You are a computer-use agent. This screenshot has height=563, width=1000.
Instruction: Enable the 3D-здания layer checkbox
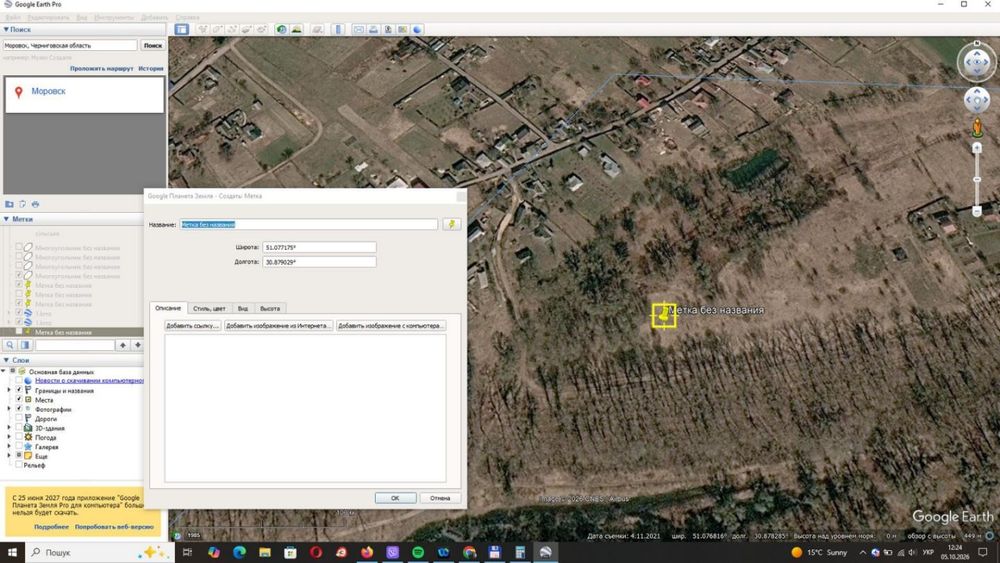coord(18,428)
